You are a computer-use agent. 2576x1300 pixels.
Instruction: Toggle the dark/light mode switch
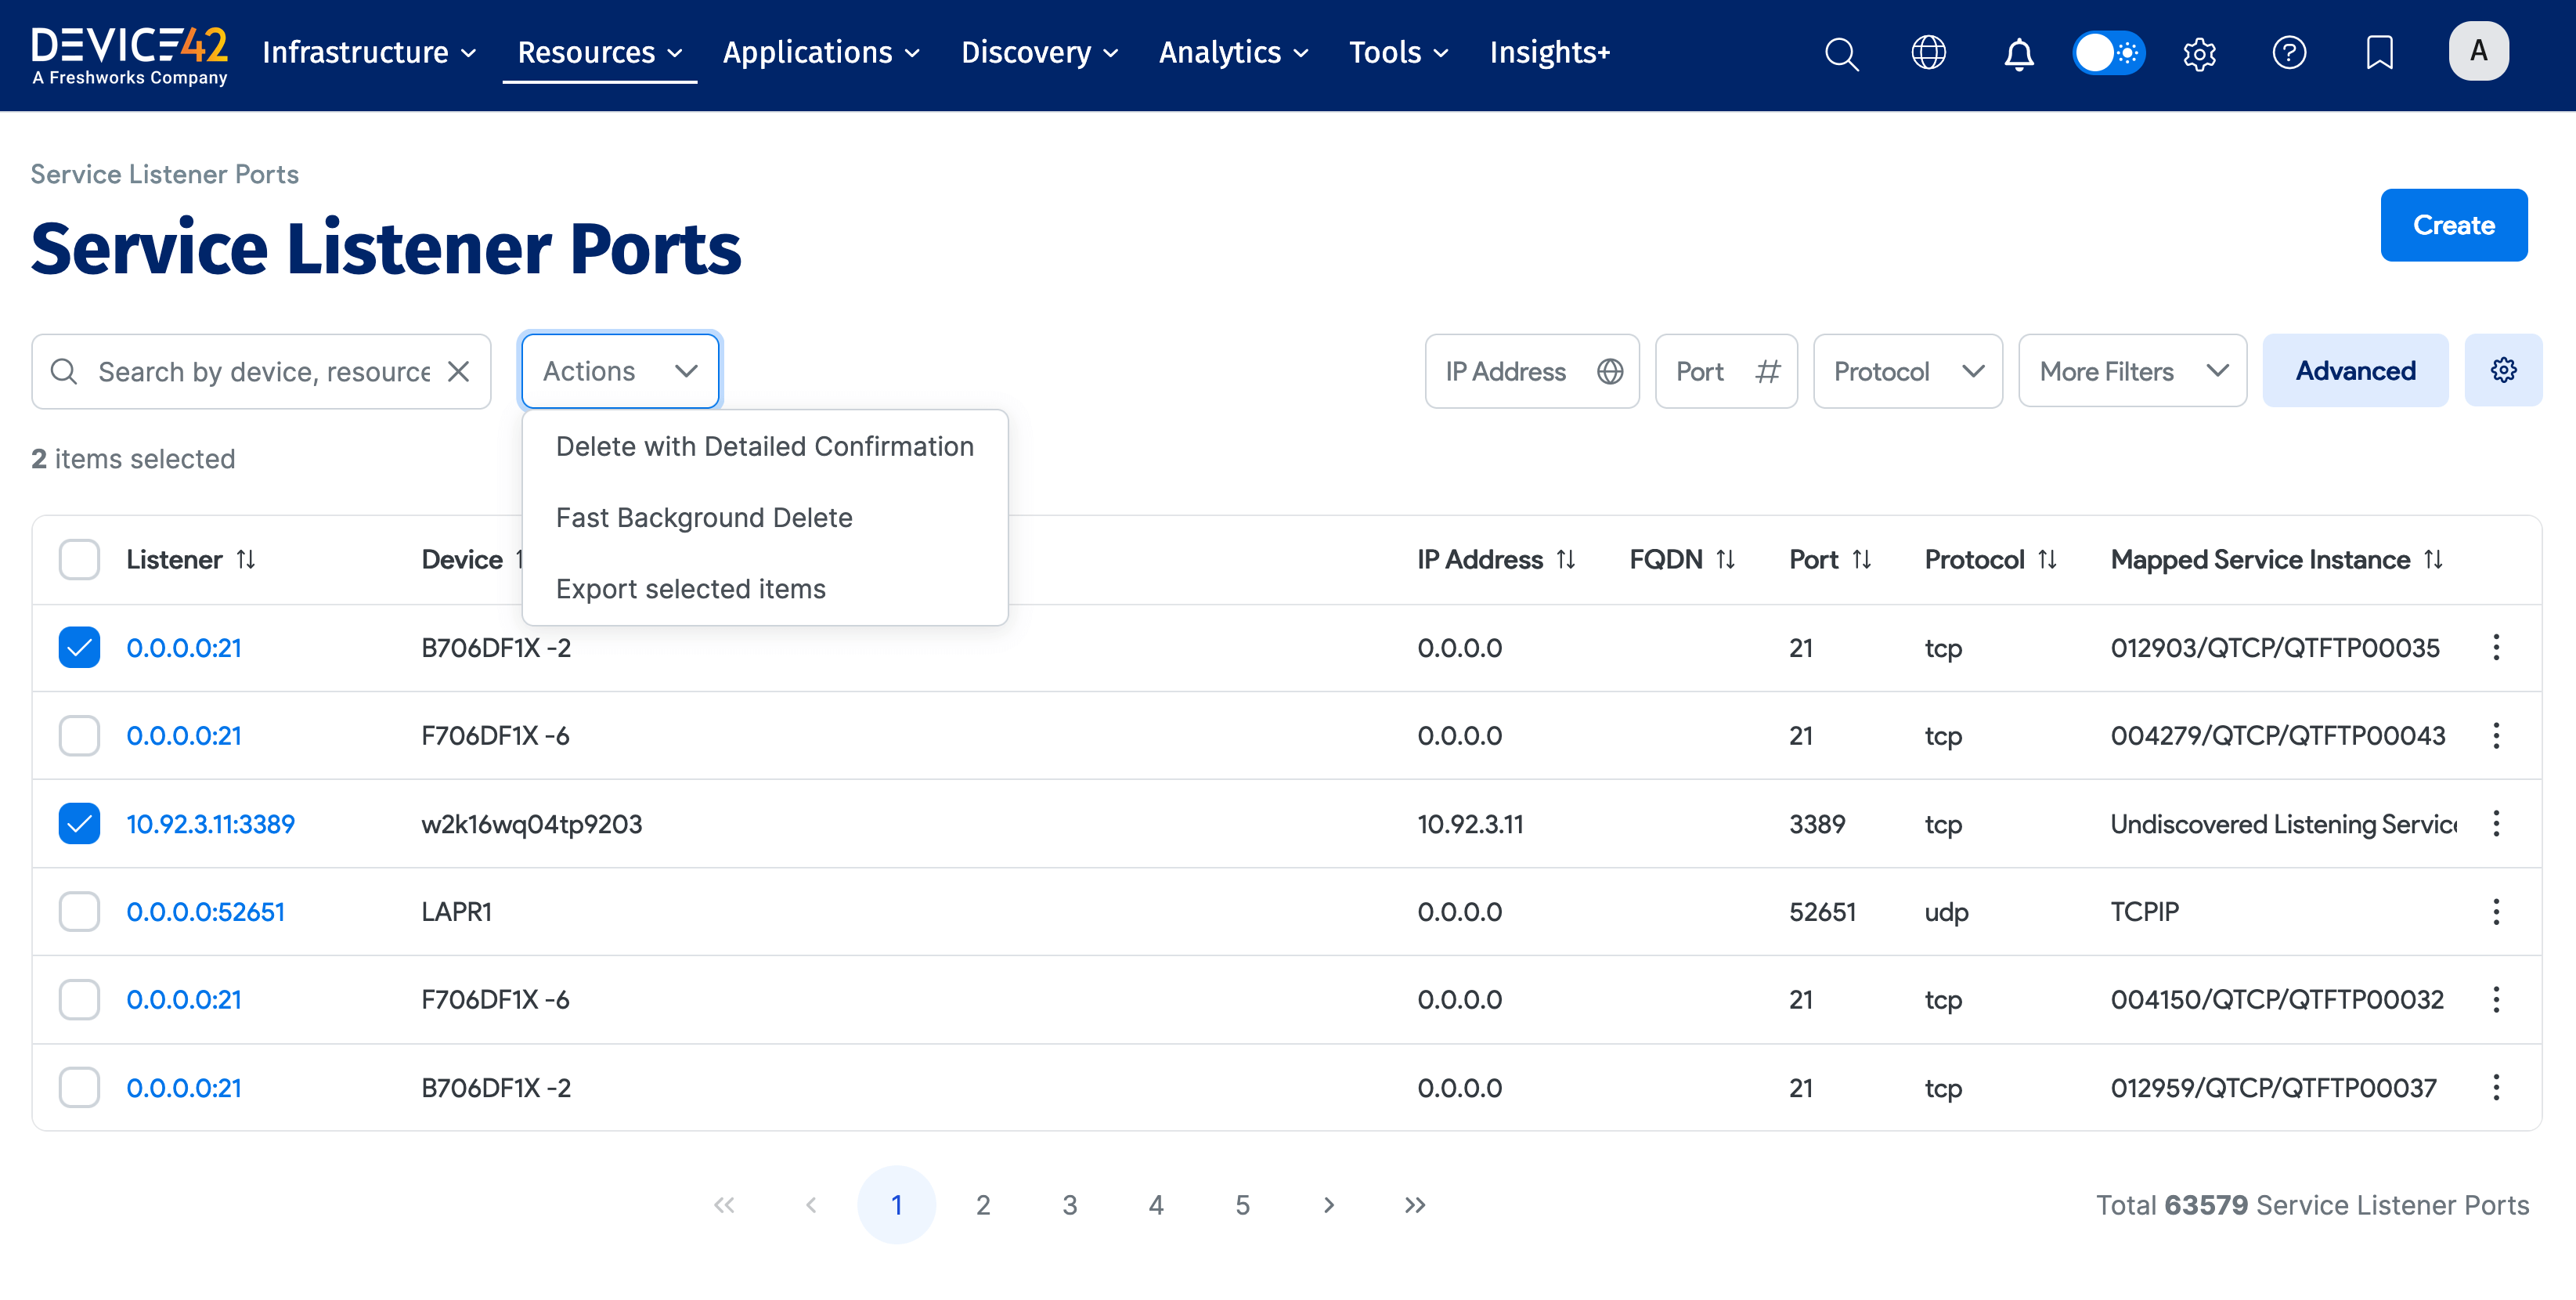(2109, 53)
